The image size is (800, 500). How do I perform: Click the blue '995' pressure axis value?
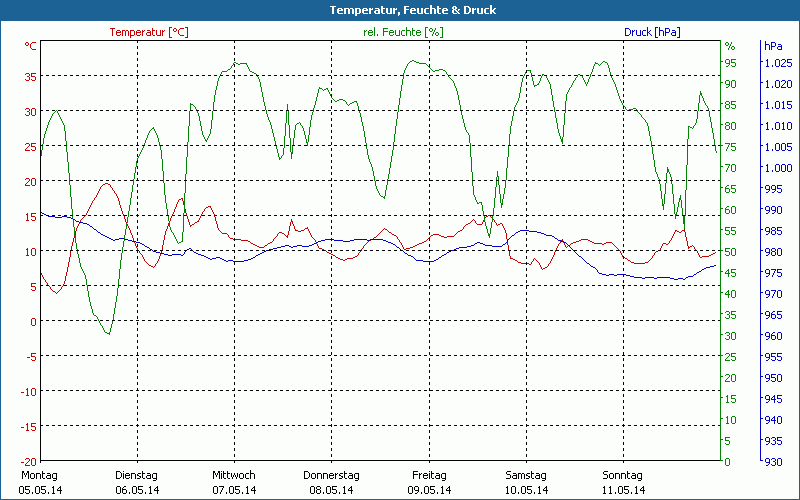773,189
